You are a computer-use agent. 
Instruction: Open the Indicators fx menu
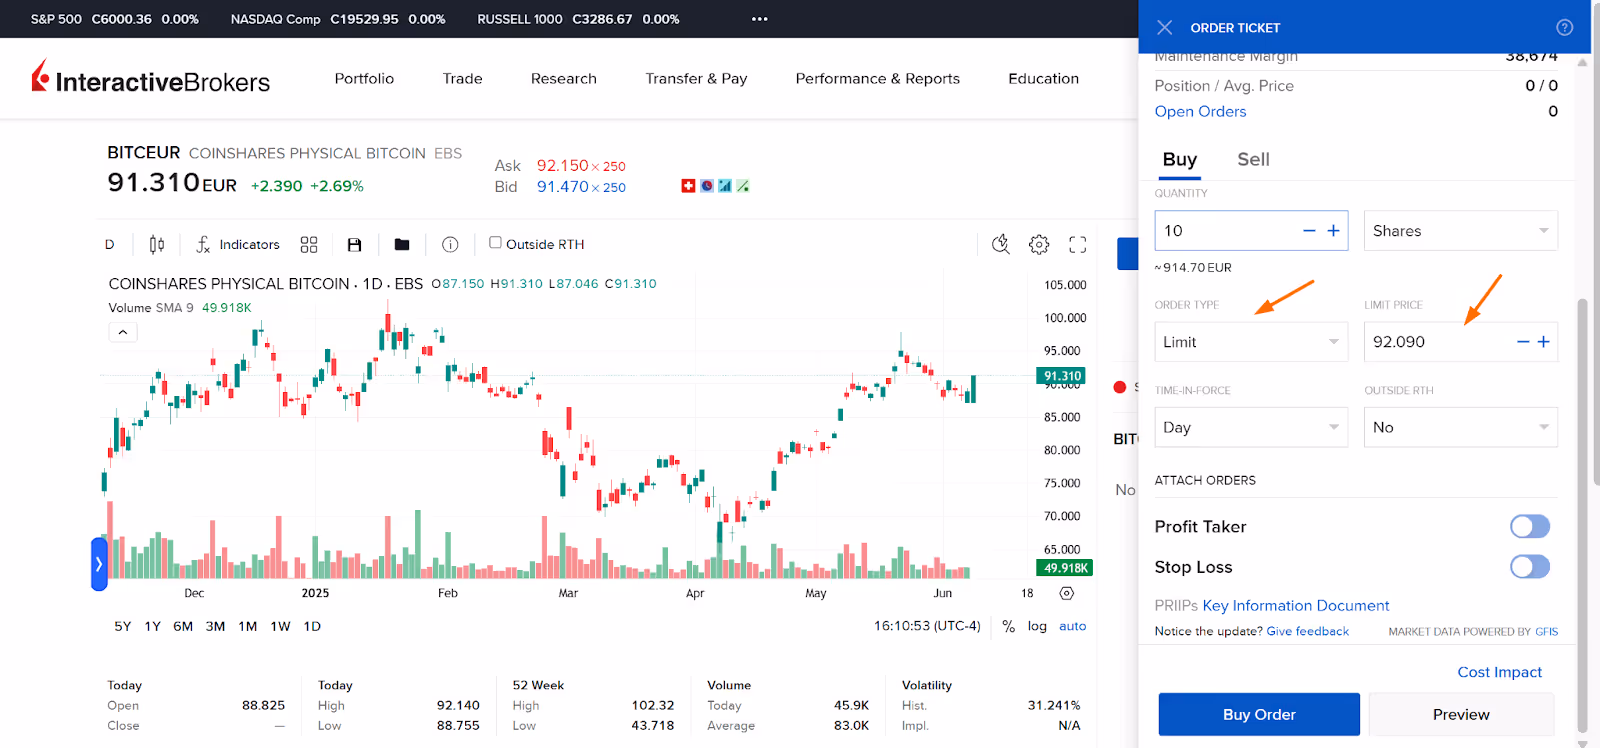pyautogui.click(x=238, y=244)
